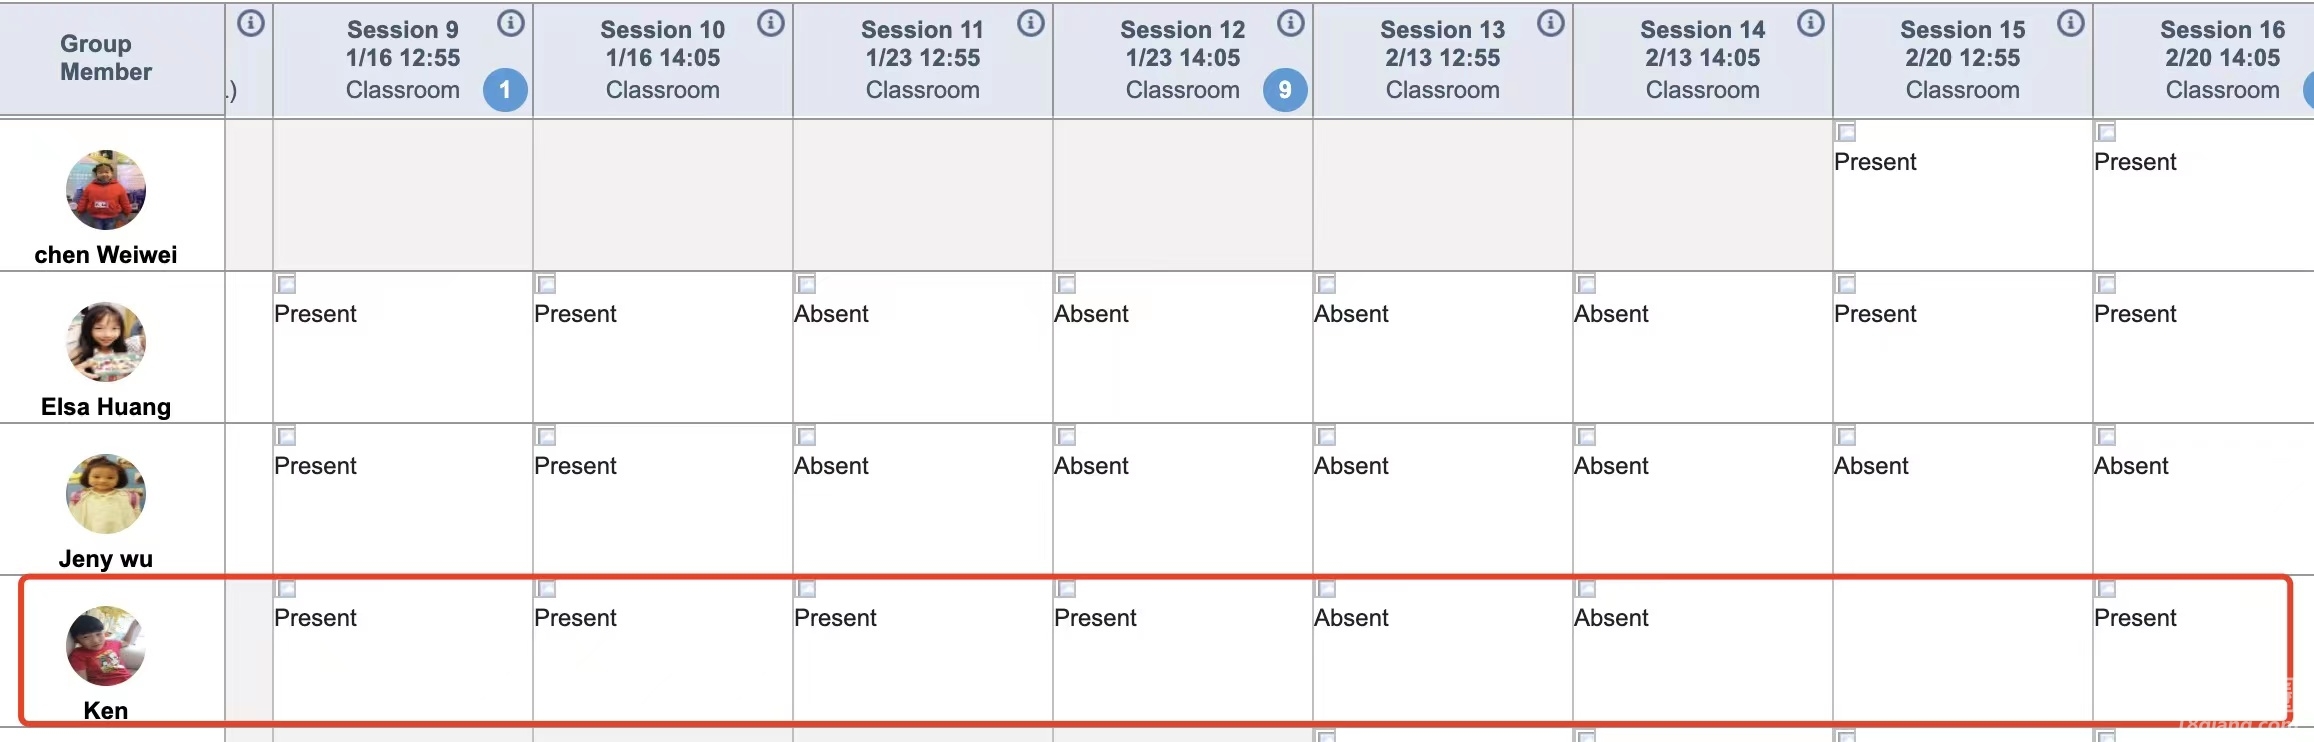Open the Session 13 info icon
This screenshot has width=2314, height=742.
tap(1550, 24)
